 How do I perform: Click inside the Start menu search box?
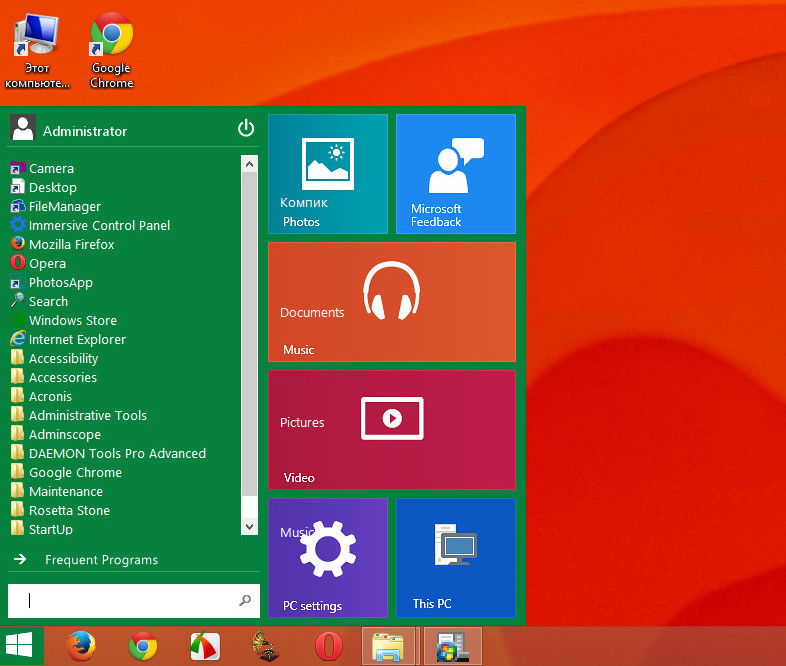tap(134, 601)
